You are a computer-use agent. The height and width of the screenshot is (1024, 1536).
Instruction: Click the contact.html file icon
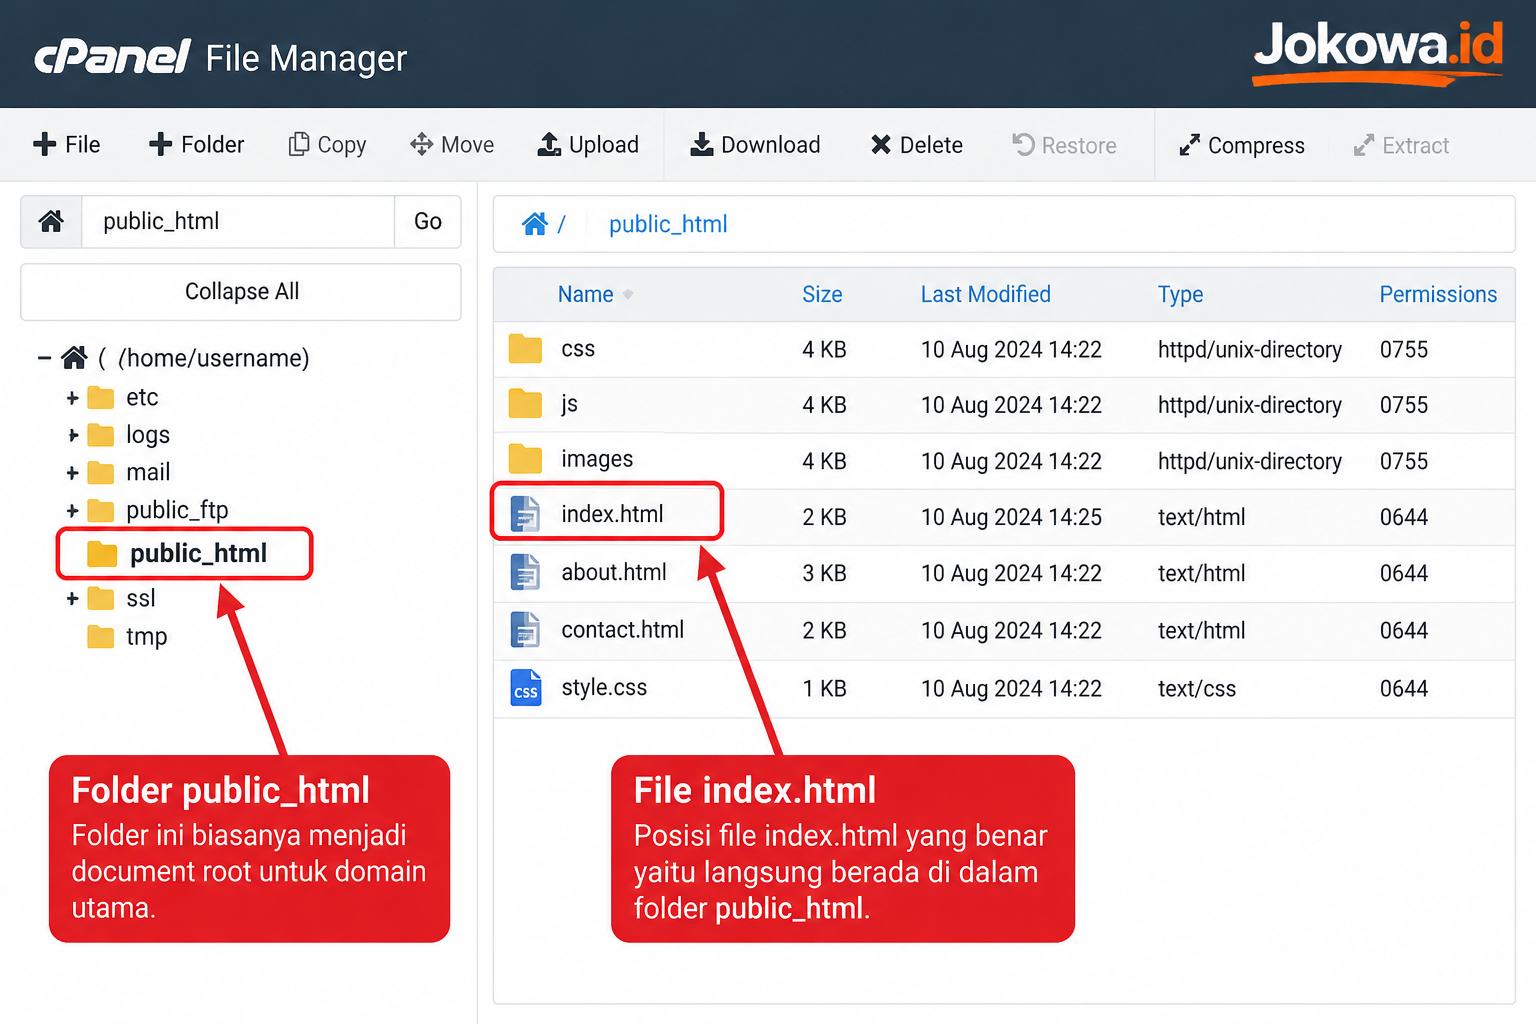click(525, 630)
